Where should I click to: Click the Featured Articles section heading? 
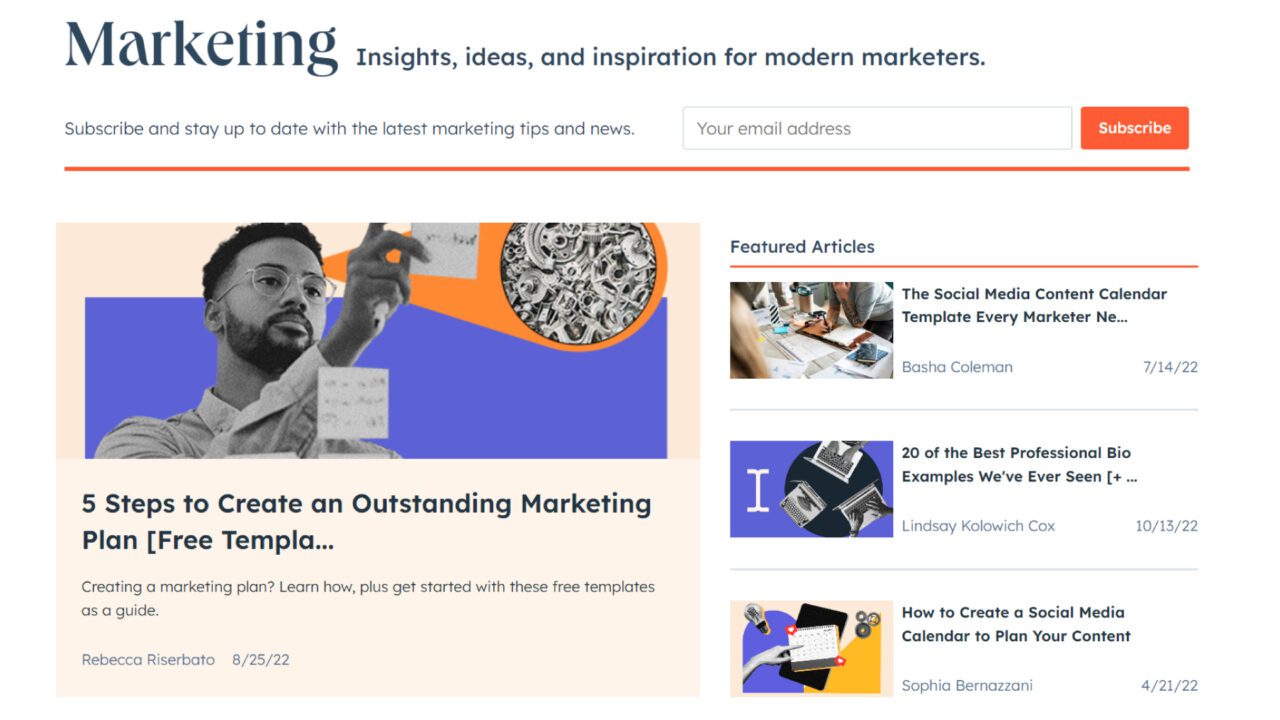click(x=802, y=247)
